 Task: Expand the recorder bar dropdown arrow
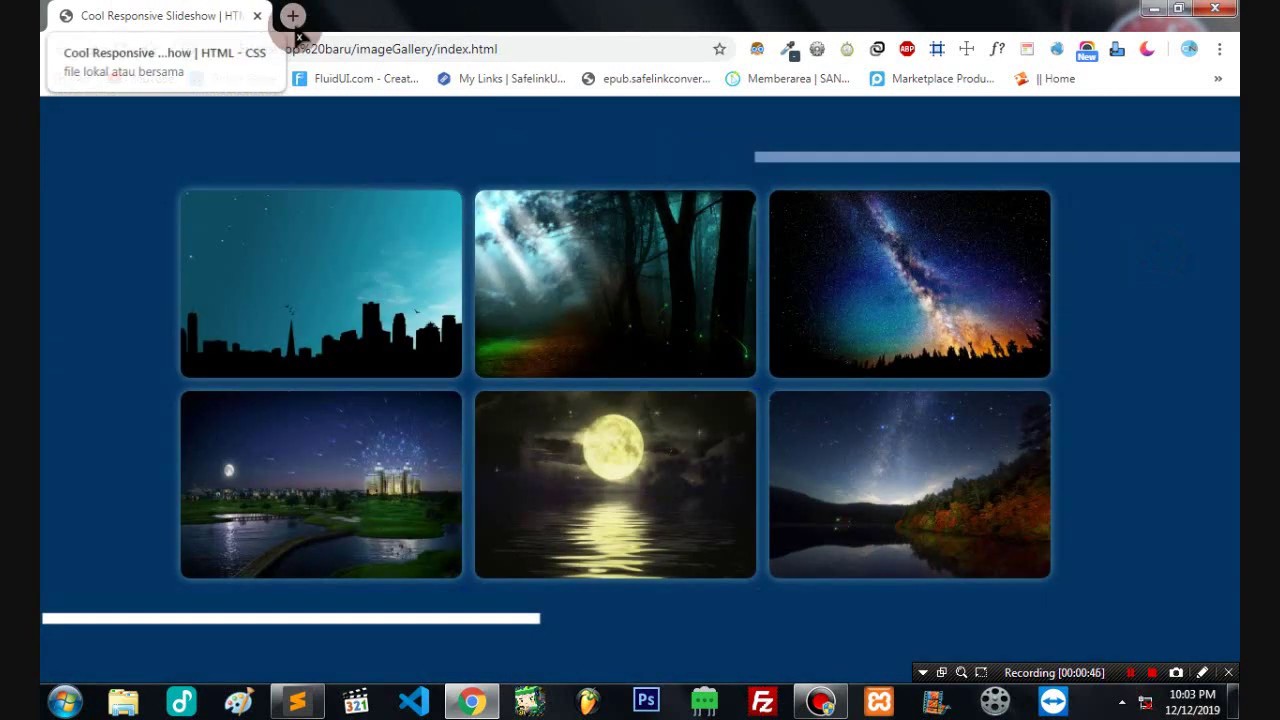click(923, 673)
